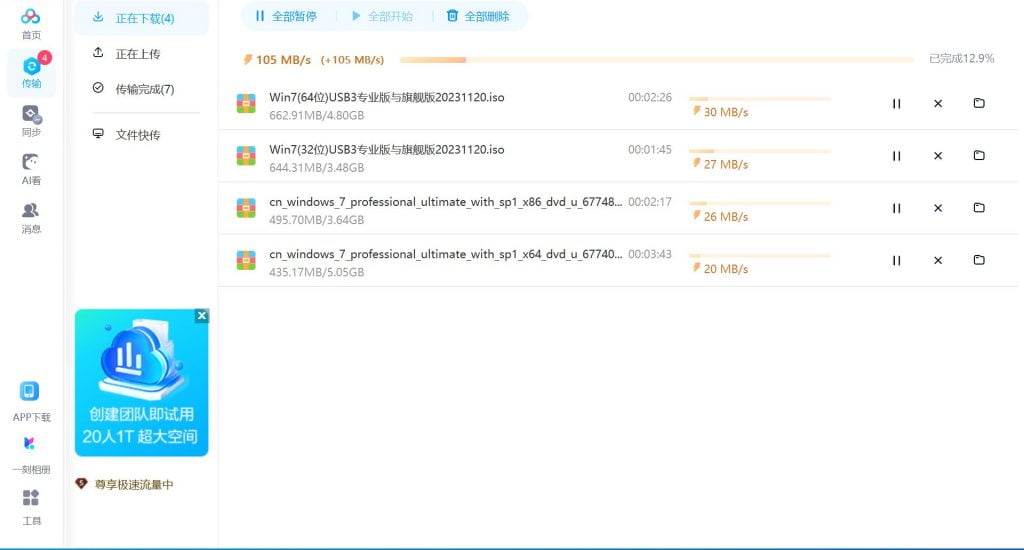The height and width of the screenshot is (550, 1024).
Task: Click 全部删除 delete all button
Action: coord(477,16)
